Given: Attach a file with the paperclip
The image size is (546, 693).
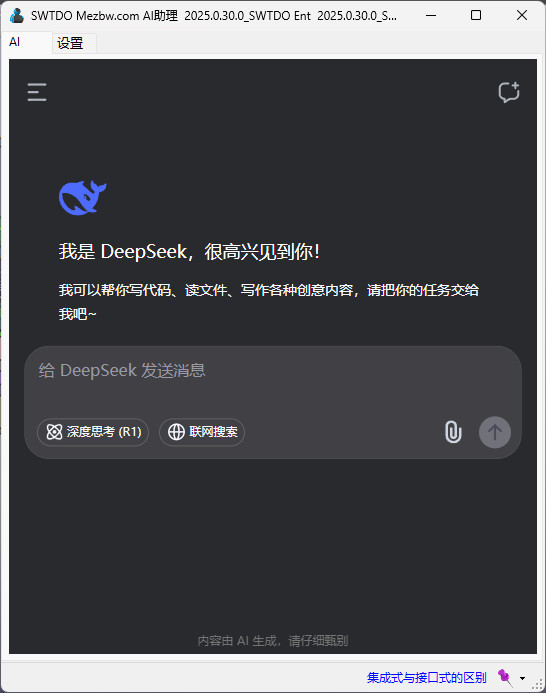Looking at the screenshot, I should pos(453,432).
